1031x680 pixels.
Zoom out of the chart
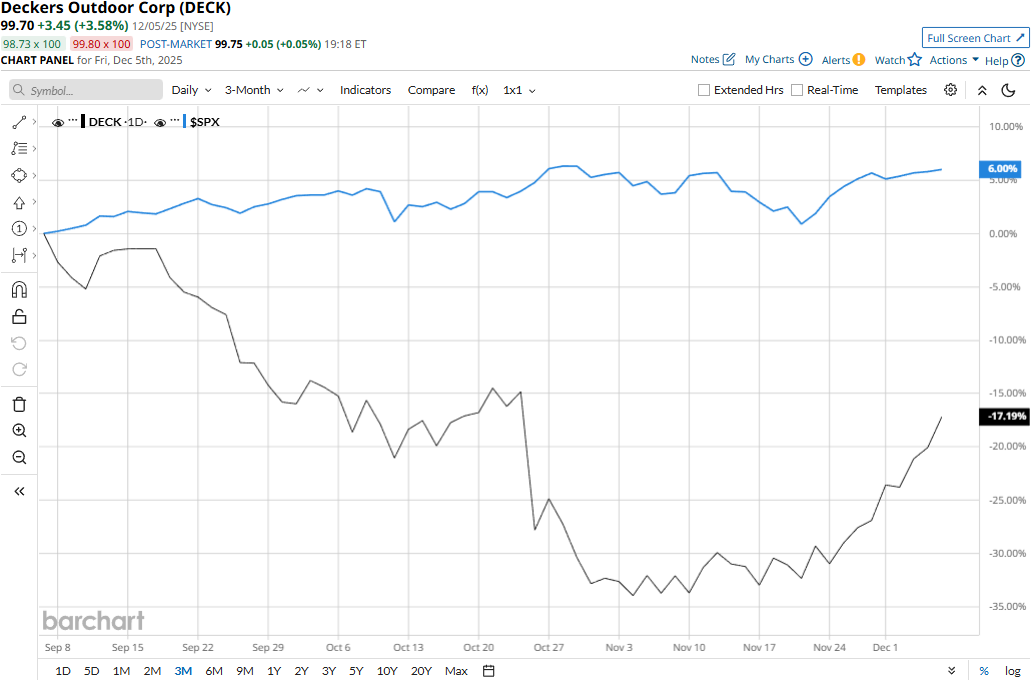pyautogui.click(x=18, y=458)
